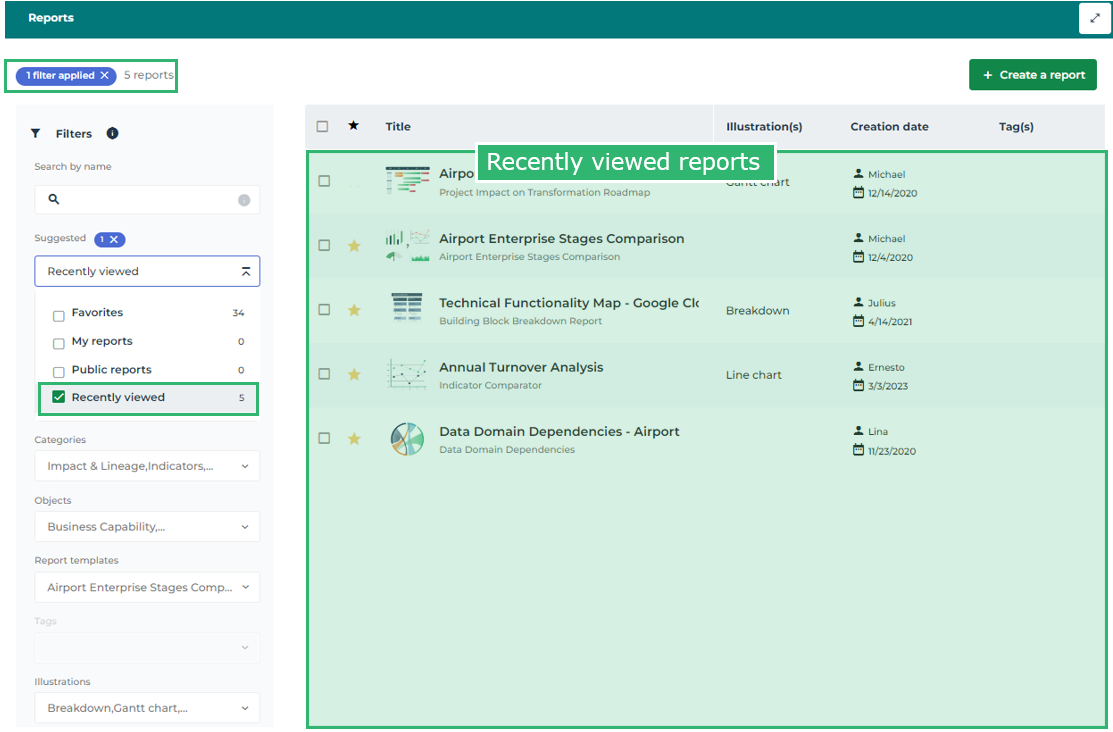Remove the applied filter via X
Image resolution: width=1113 pixels, height=732 pixels.
pyautogui.click(x=105, y=76)
